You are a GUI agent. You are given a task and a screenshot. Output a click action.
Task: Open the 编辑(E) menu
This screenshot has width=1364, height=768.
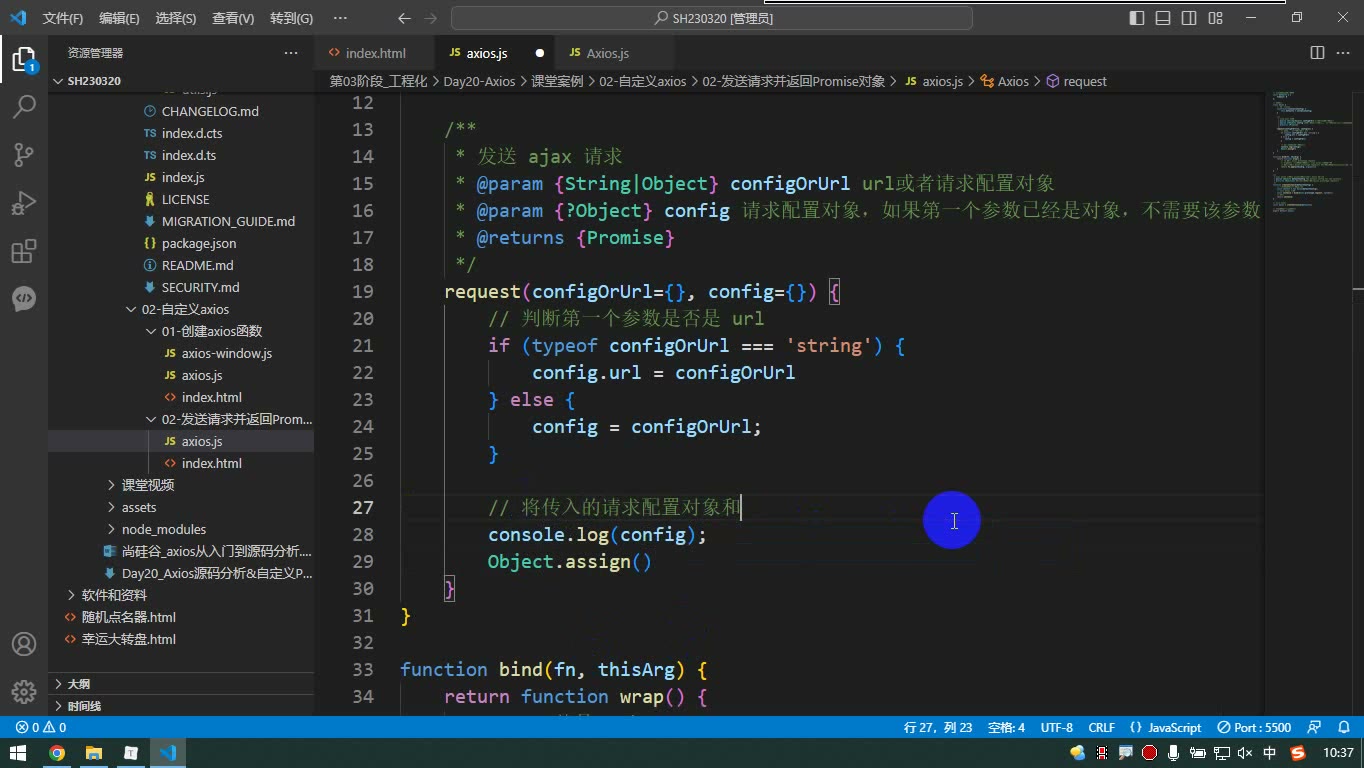[120, 18]
